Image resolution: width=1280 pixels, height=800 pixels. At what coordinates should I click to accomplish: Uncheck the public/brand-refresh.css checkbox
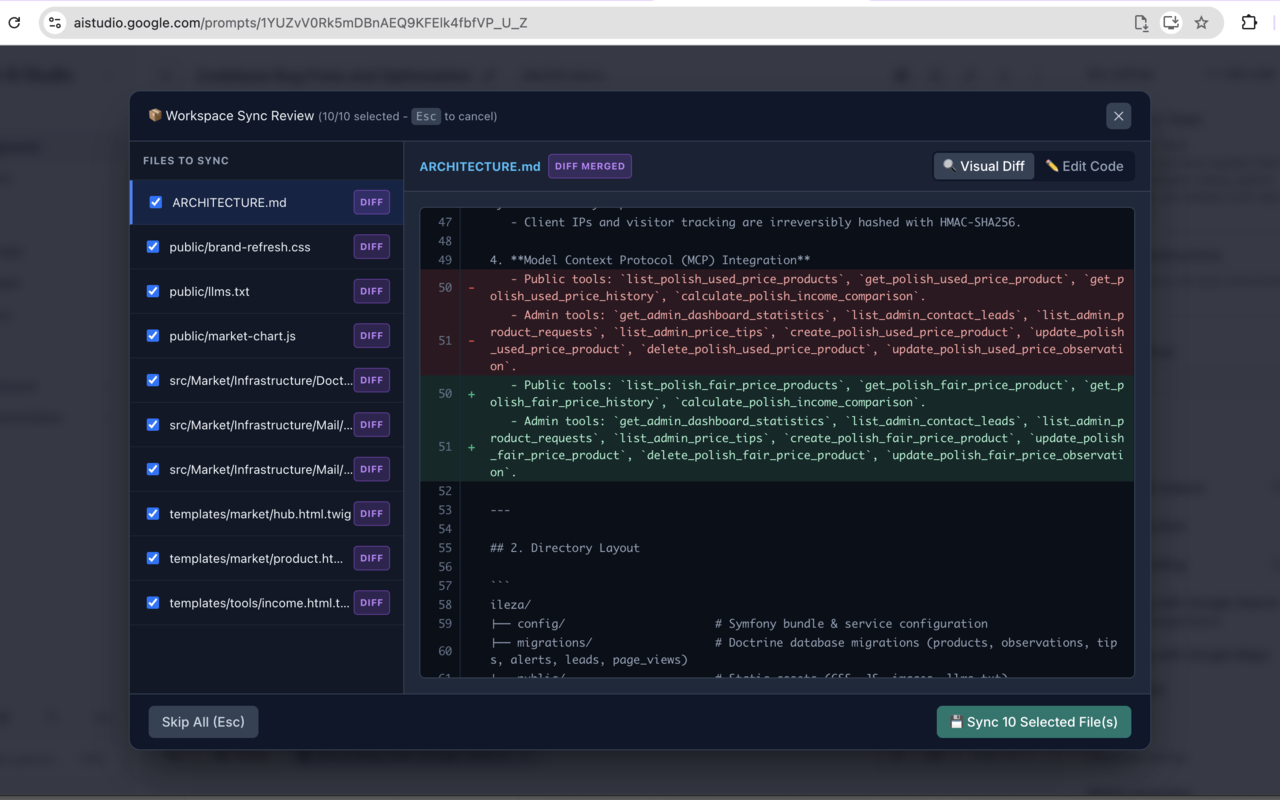tap(153, 246)
